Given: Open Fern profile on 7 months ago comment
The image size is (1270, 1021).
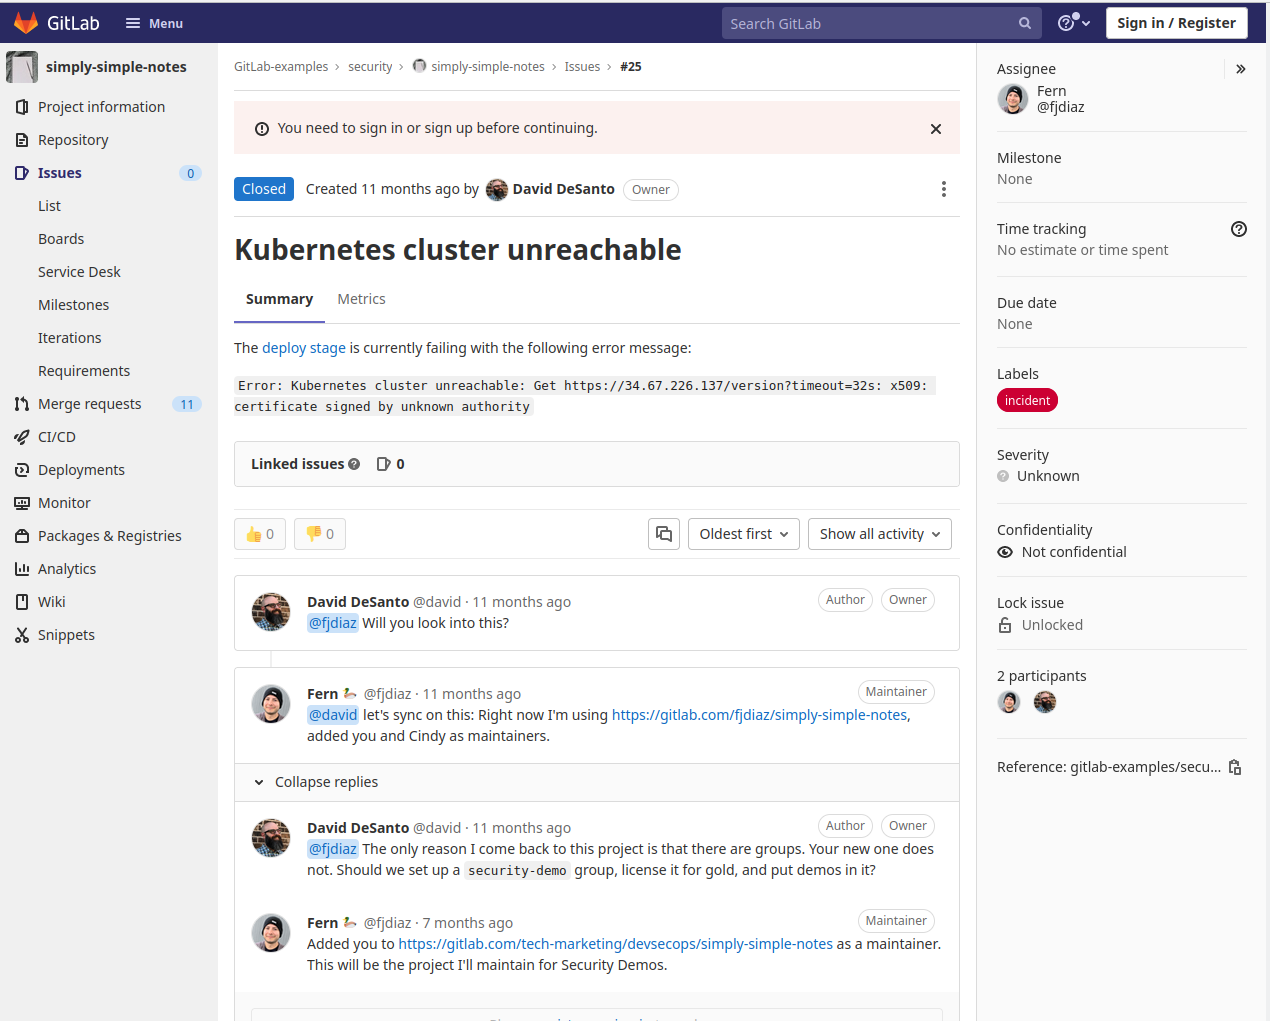Looking at the screenshot, I should click(322, 923).
